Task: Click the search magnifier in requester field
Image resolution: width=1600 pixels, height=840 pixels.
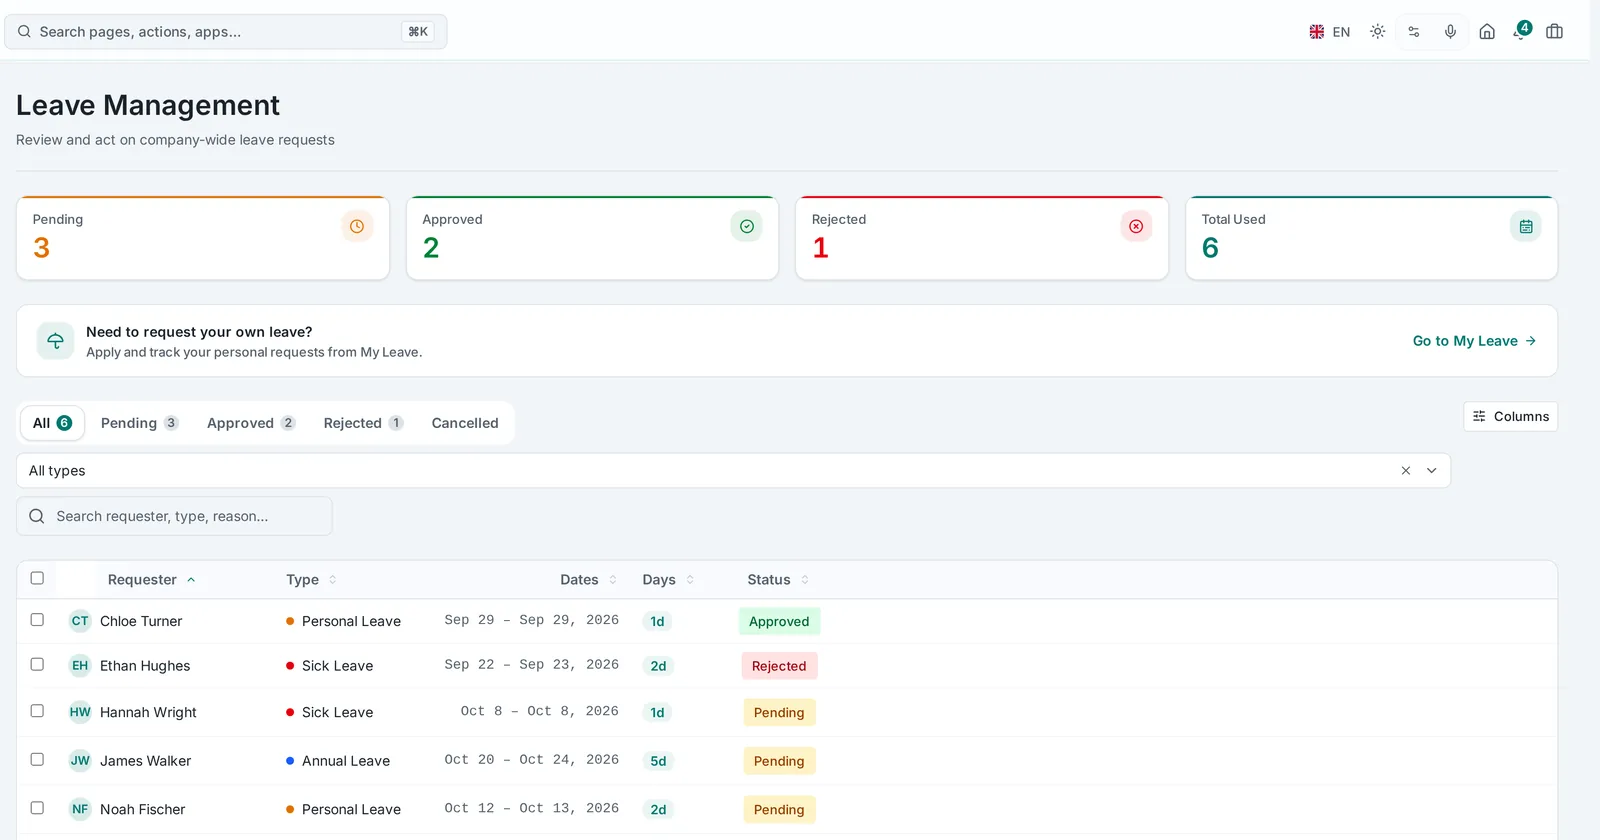Action: click(x=37, y=516)
